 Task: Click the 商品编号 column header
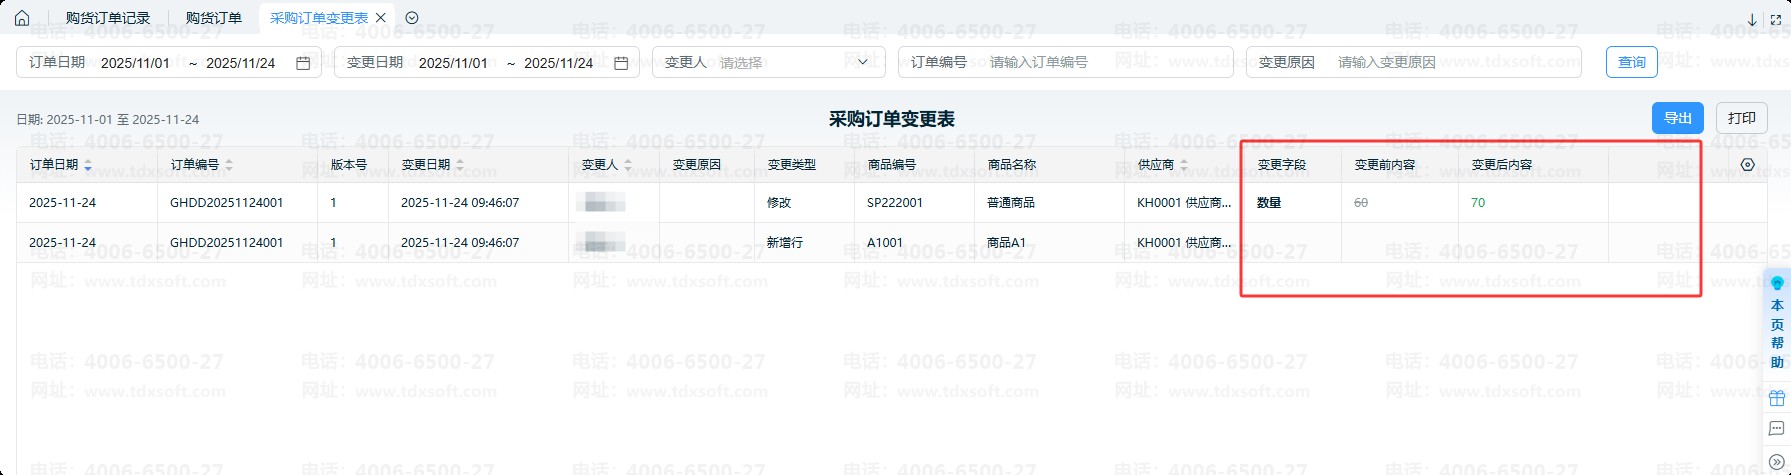(x=892, y=165)
